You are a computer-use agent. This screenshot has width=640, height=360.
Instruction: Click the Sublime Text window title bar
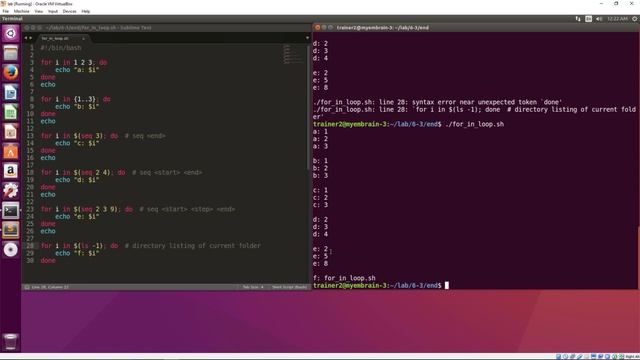click(167, 28)
